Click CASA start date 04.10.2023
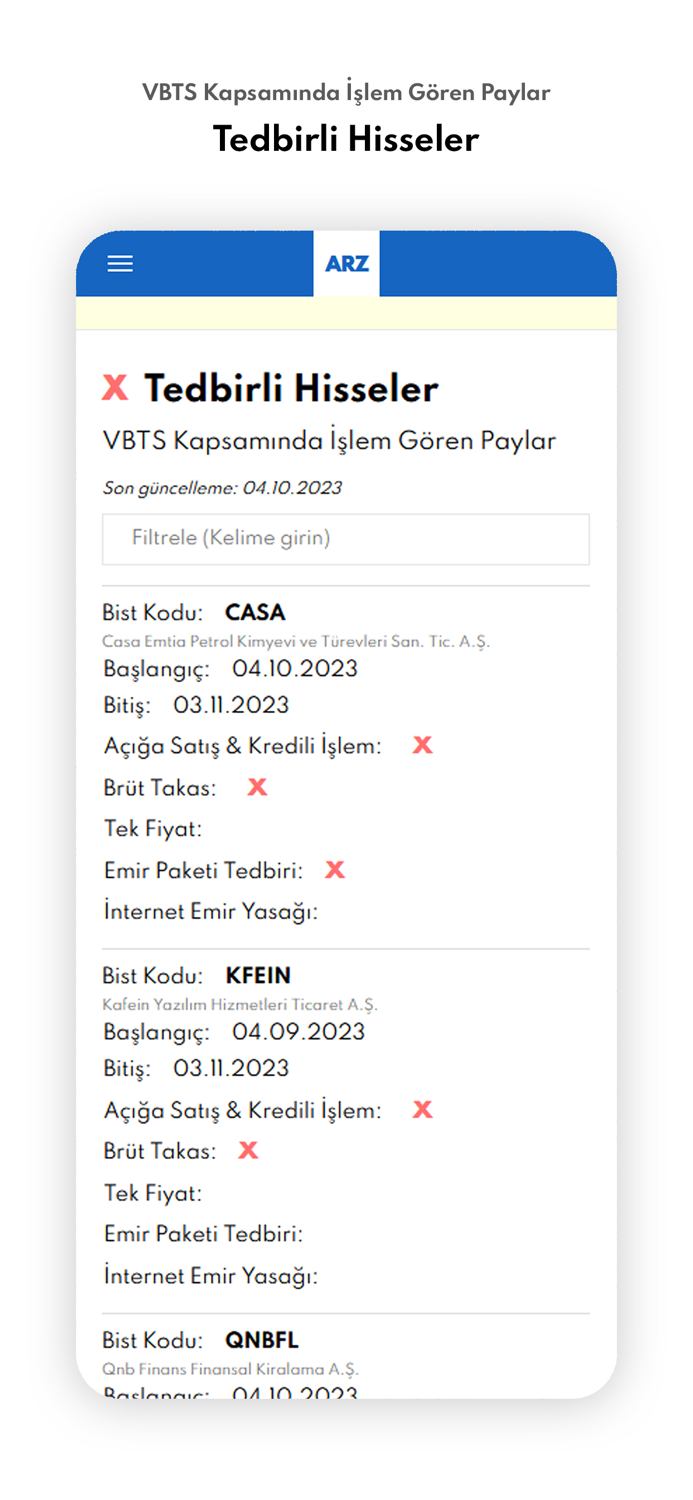Image resolution: width=693 pixels, height=1500 pixels. tap(295, 669)
